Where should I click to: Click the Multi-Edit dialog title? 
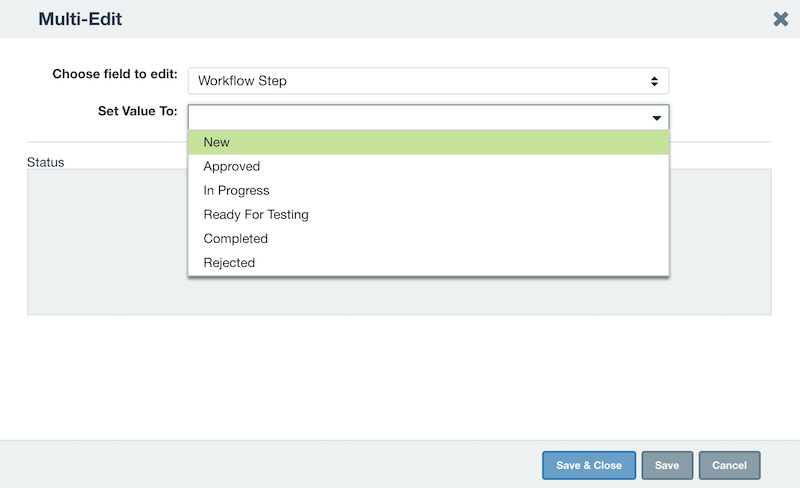coord(80,19)
